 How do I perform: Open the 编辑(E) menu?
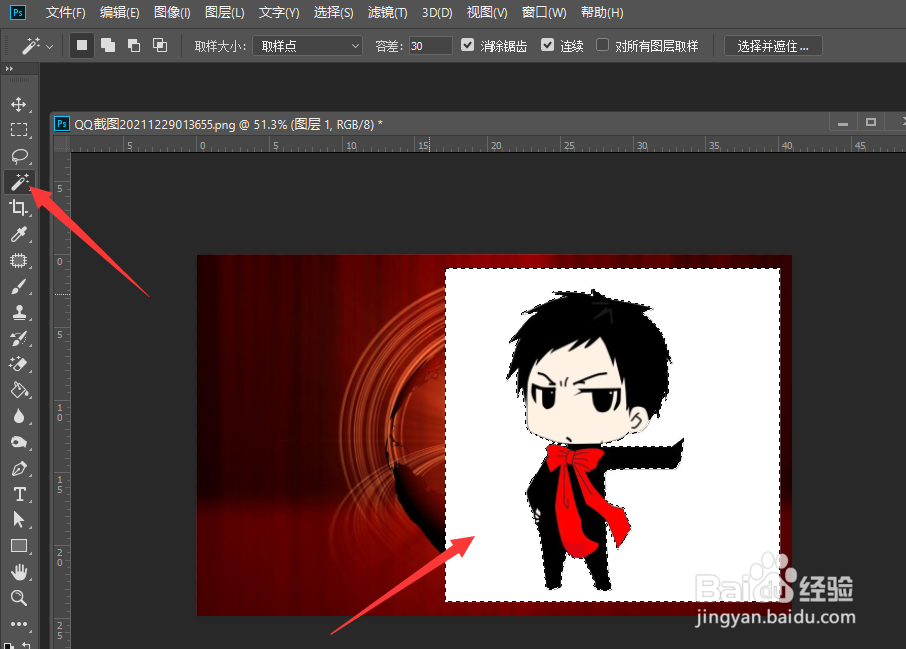(119, 12)
